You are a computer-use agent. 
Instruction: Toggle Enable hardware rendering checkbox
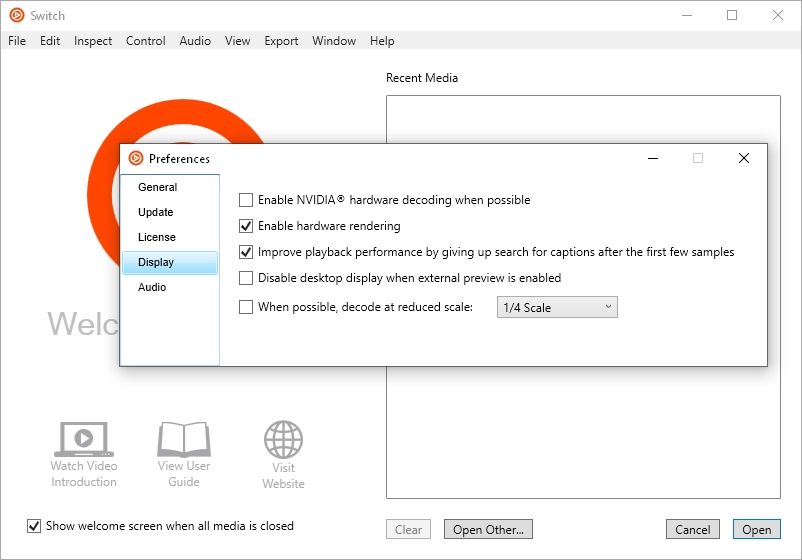pyautogui.click(x=246, y=226)
